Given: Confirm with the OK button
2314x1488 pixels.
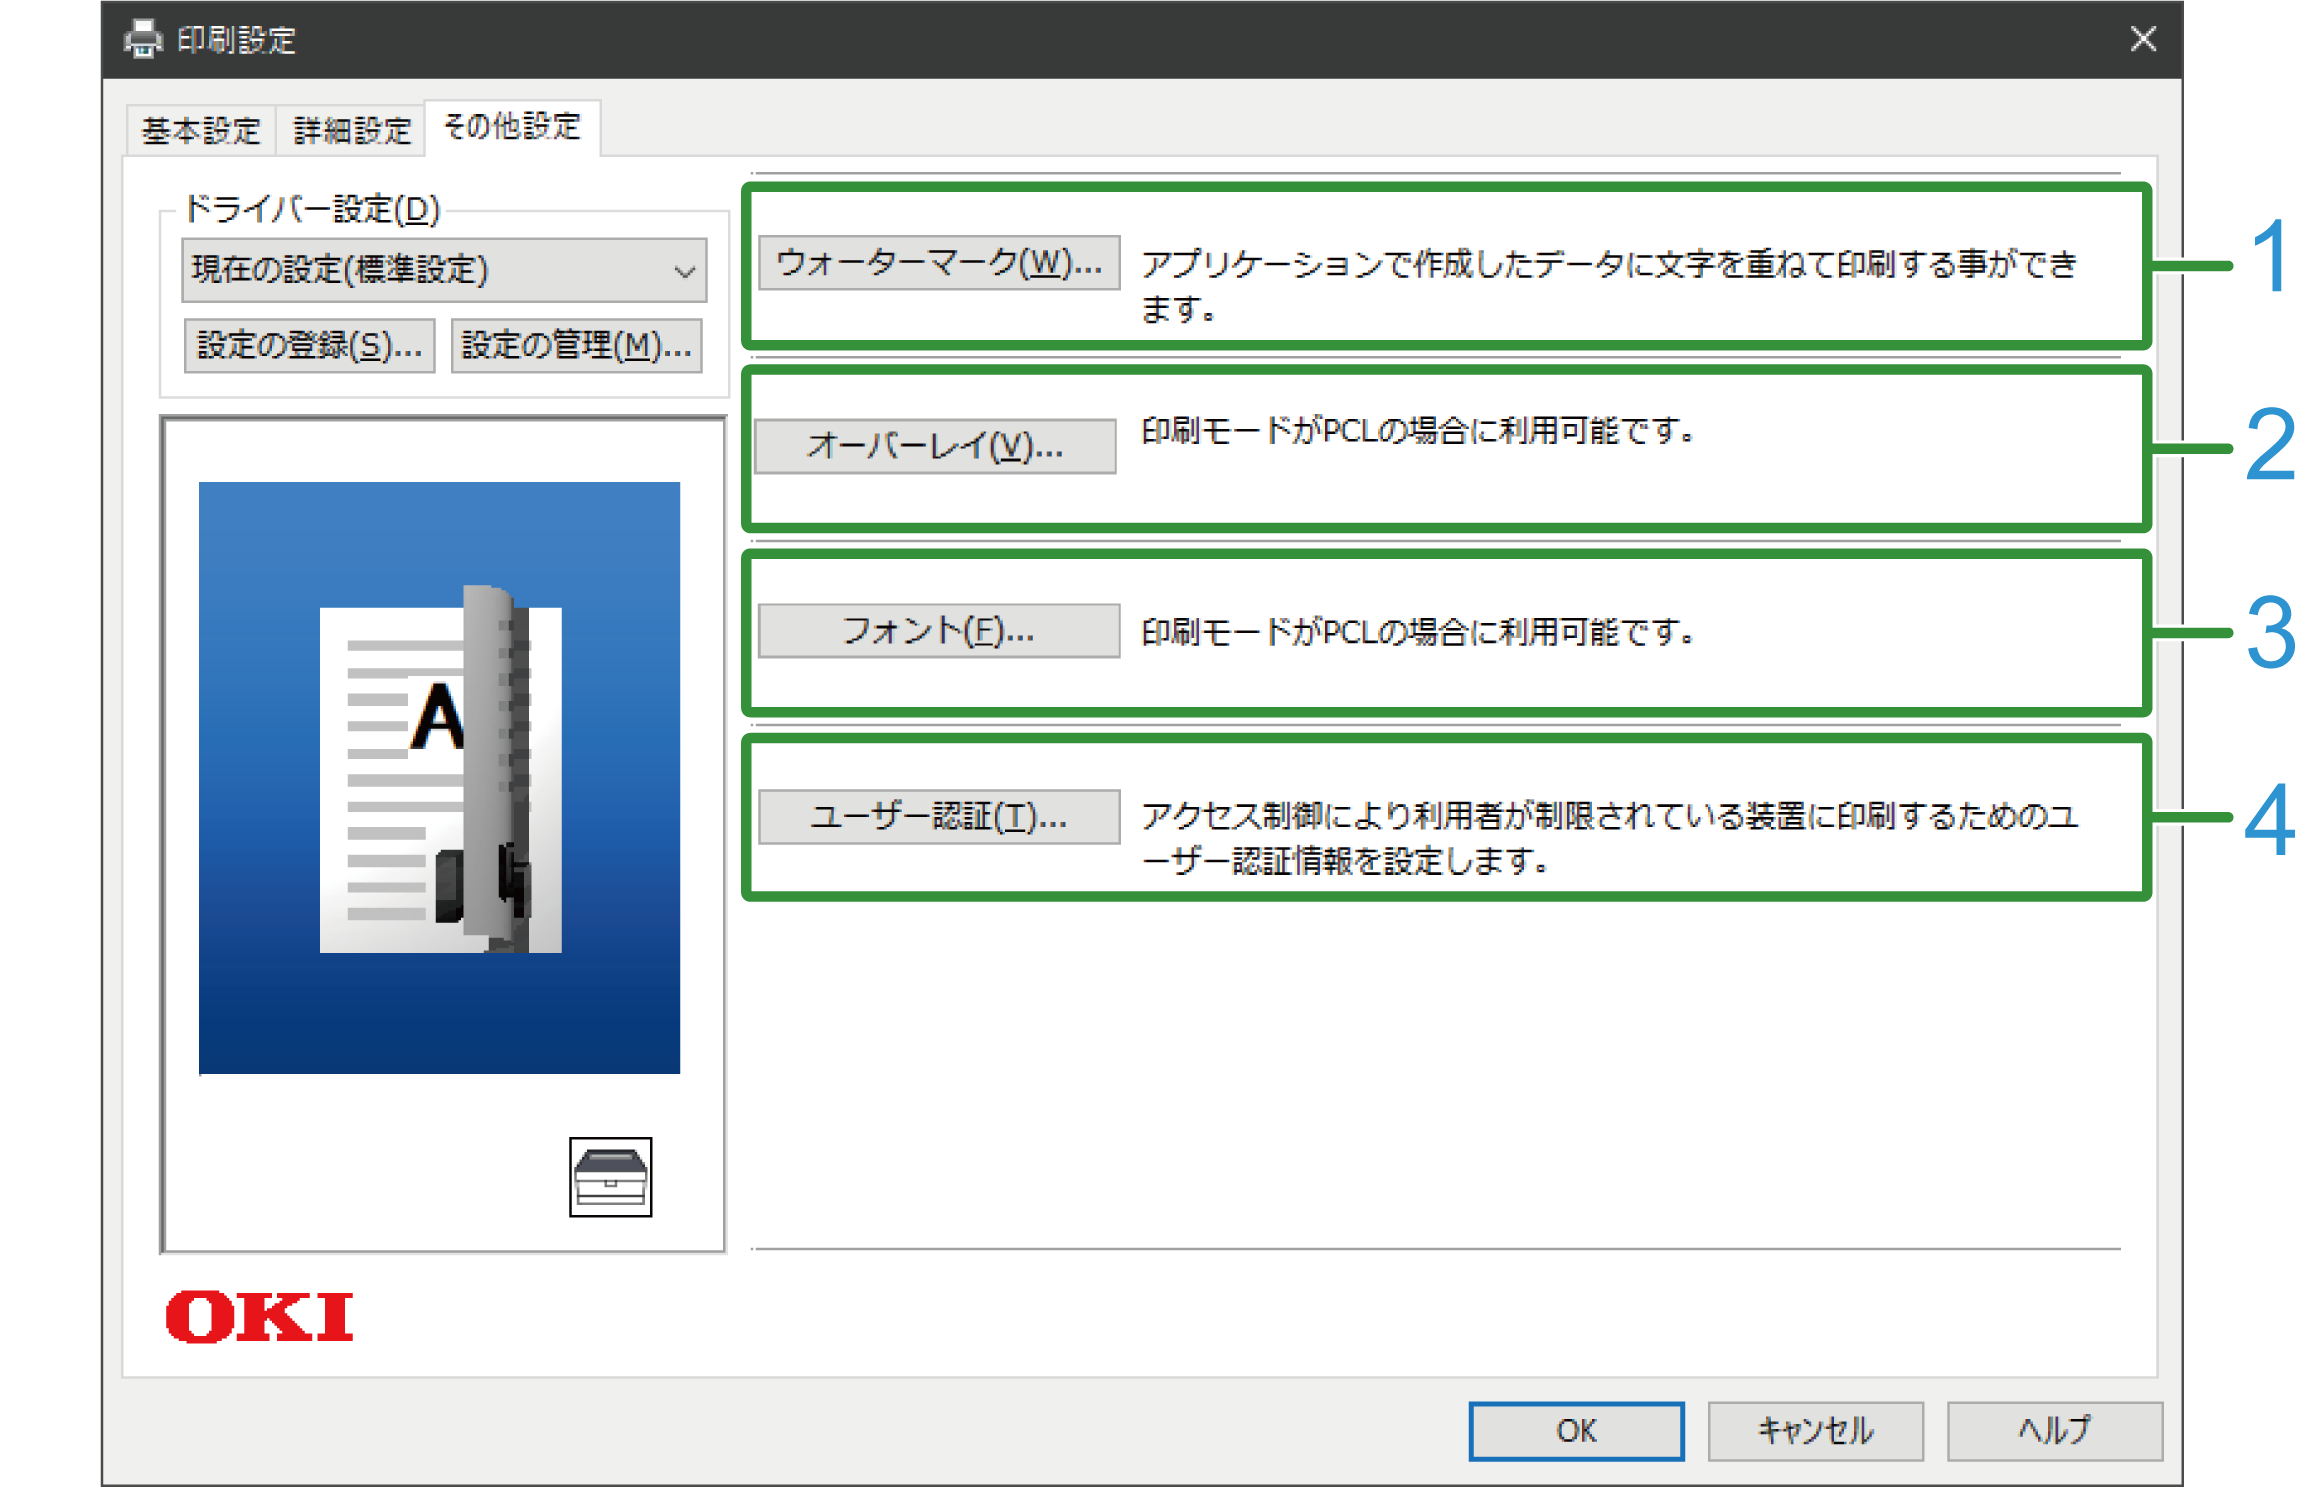Looking at the screenshot, I should point(1575,1430).
